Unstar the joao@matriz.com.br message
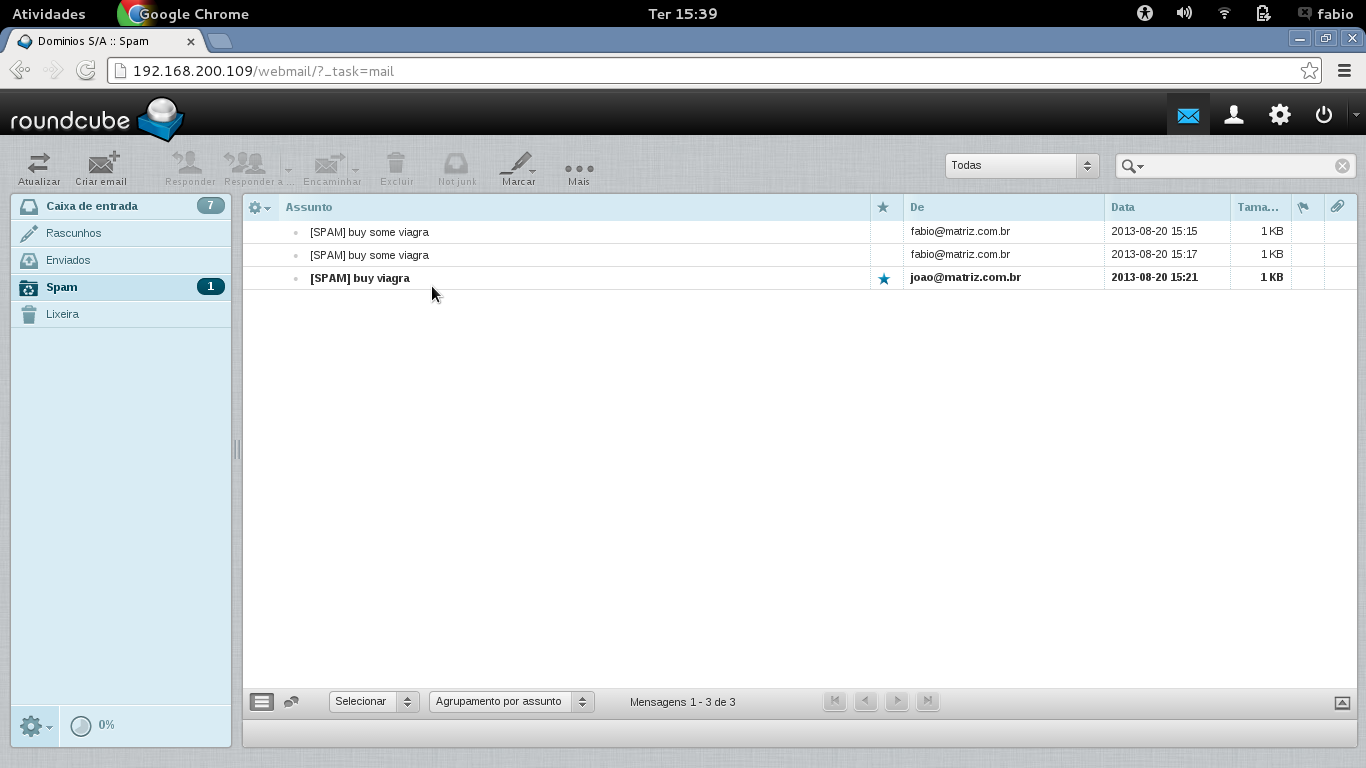The width and height of the screenshot is (1366, 768). pyautogui.click(x=883, y=279)
